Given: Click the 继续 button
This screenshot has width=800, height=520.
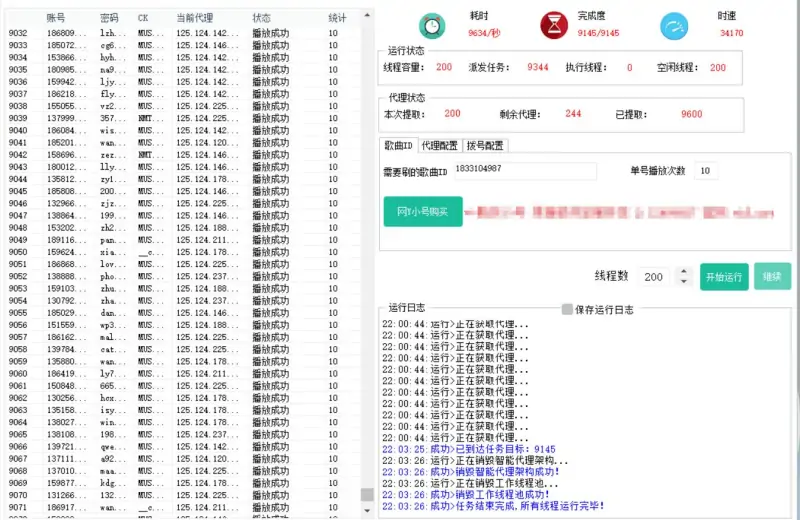Looking at the screenshot, I should [772, 277].
